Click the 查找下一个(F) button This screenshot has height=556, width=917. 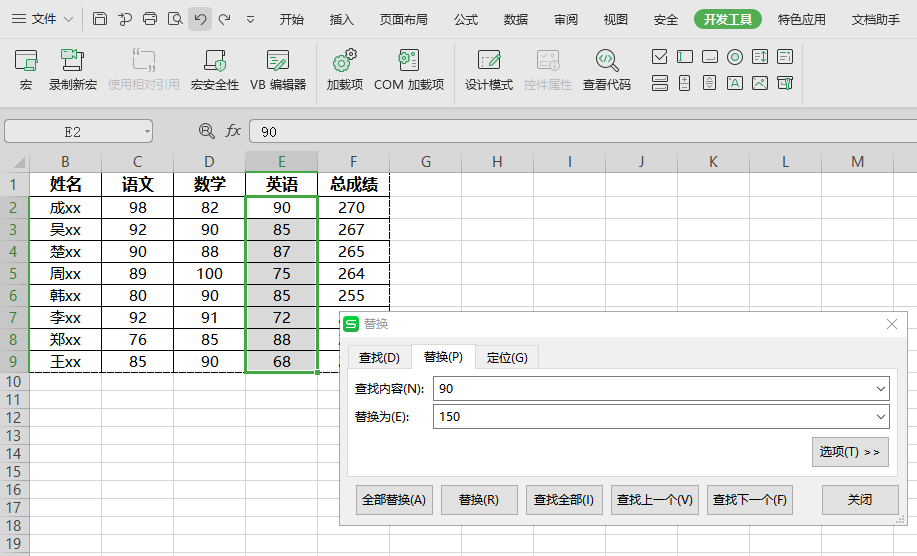(749, 500)
